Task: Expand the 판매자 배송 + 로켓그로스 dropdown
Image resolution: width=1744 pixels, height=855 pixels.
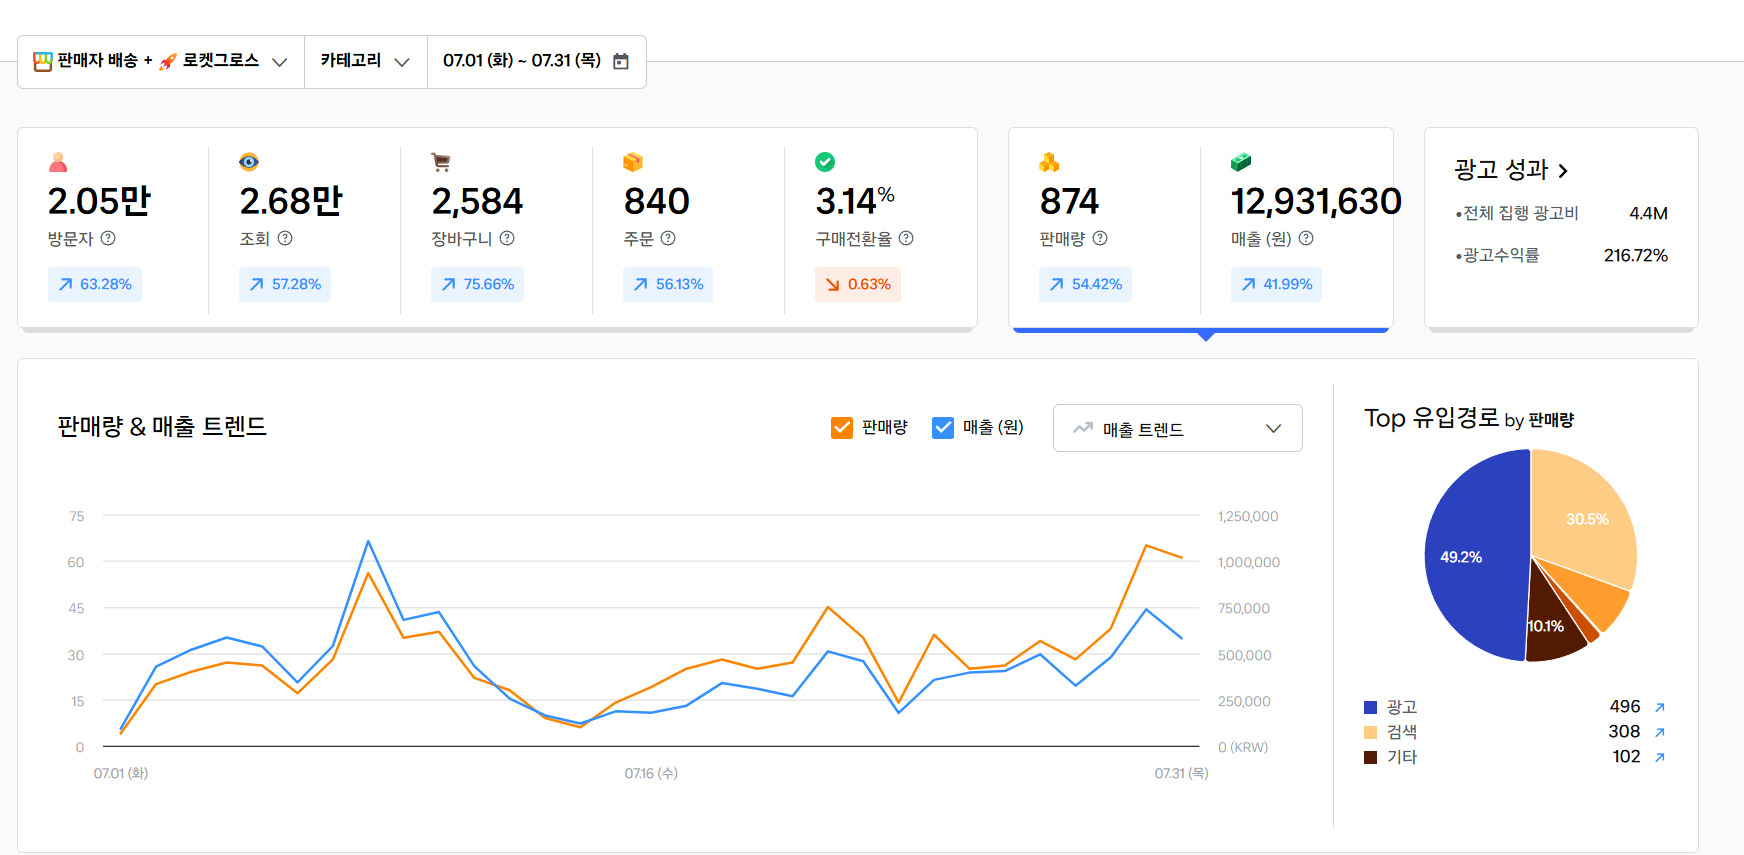Action: point(160,61)
